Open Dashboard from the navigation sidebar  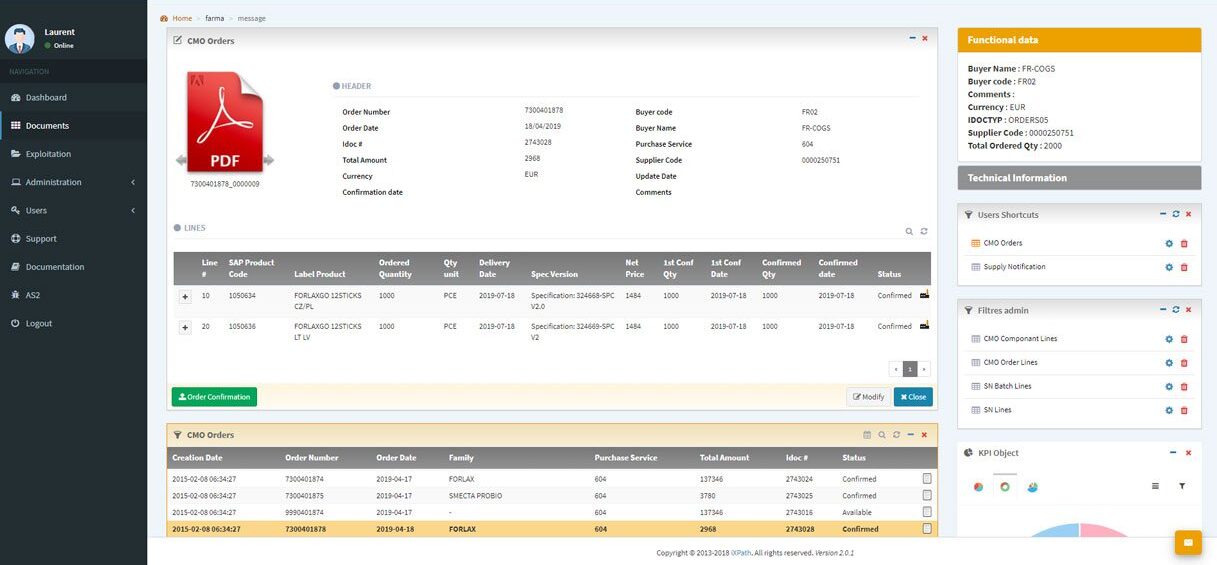[x=46, y=98]
